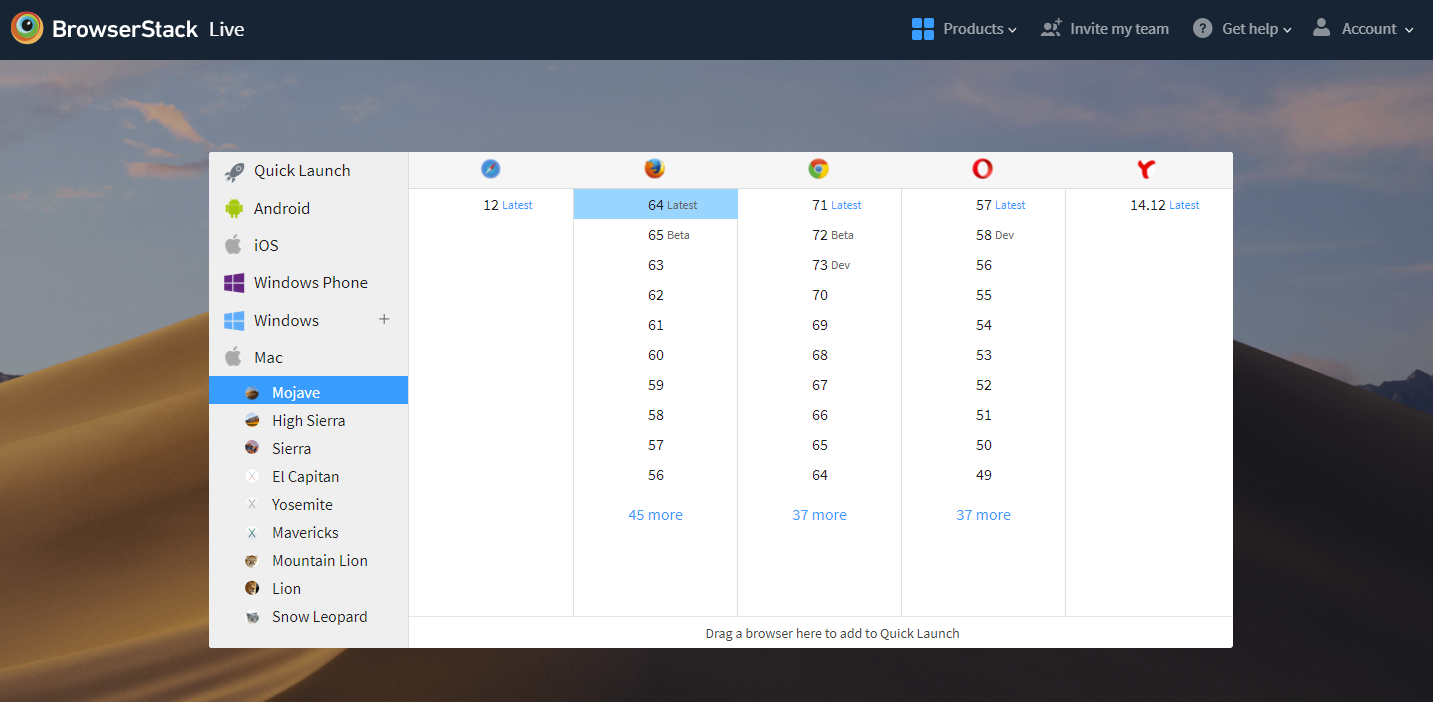Click the BrowserStack logo icon
The width and height of the screenshot is (1433, 702).
27,28
